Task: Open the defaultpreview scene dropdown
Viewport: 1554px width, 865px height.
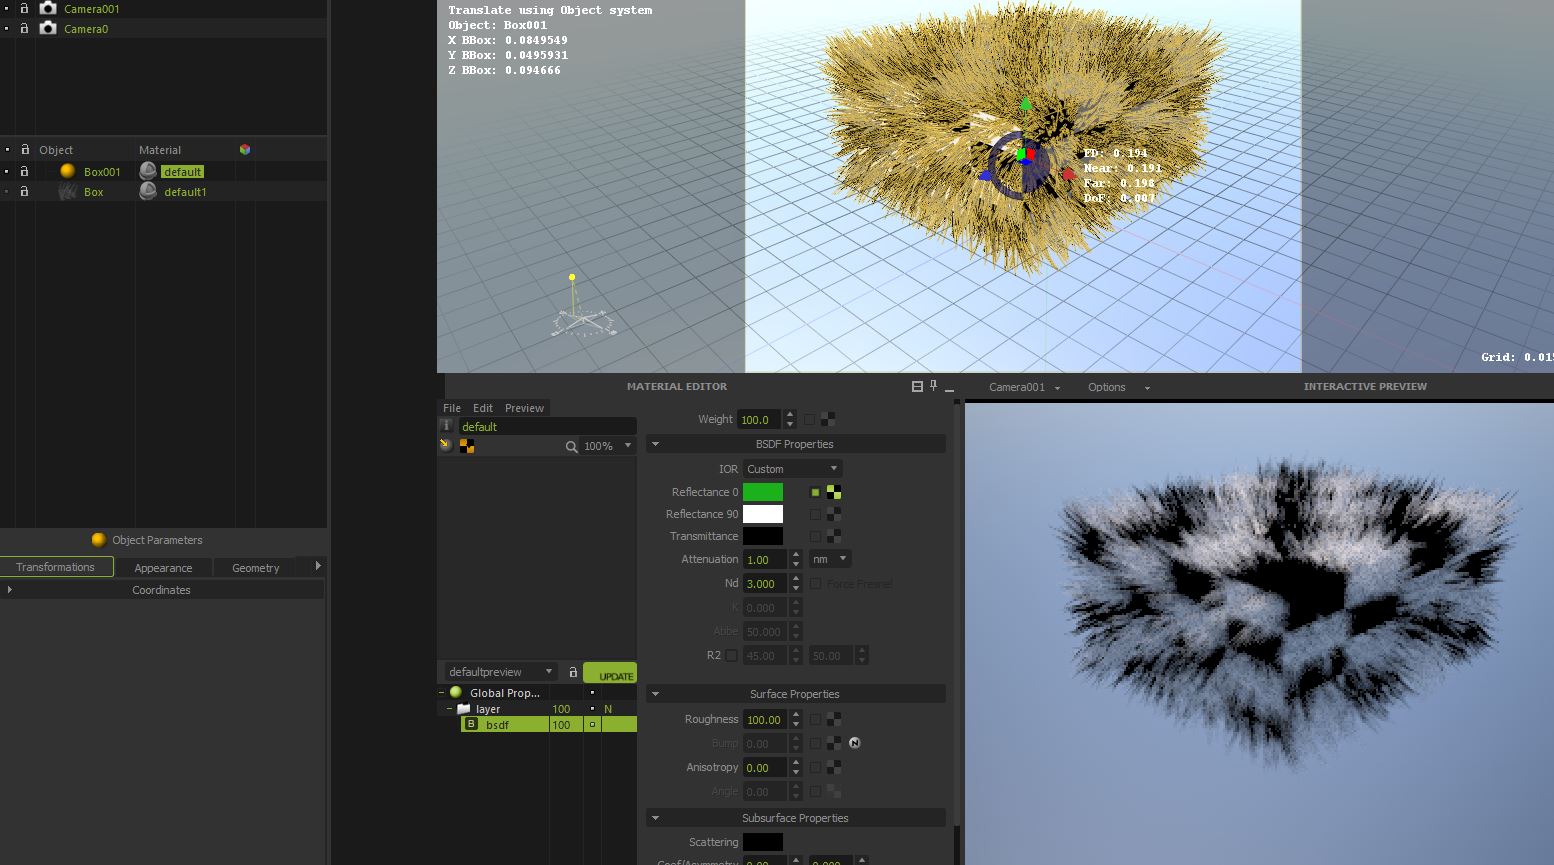Action: click(500, 672)
